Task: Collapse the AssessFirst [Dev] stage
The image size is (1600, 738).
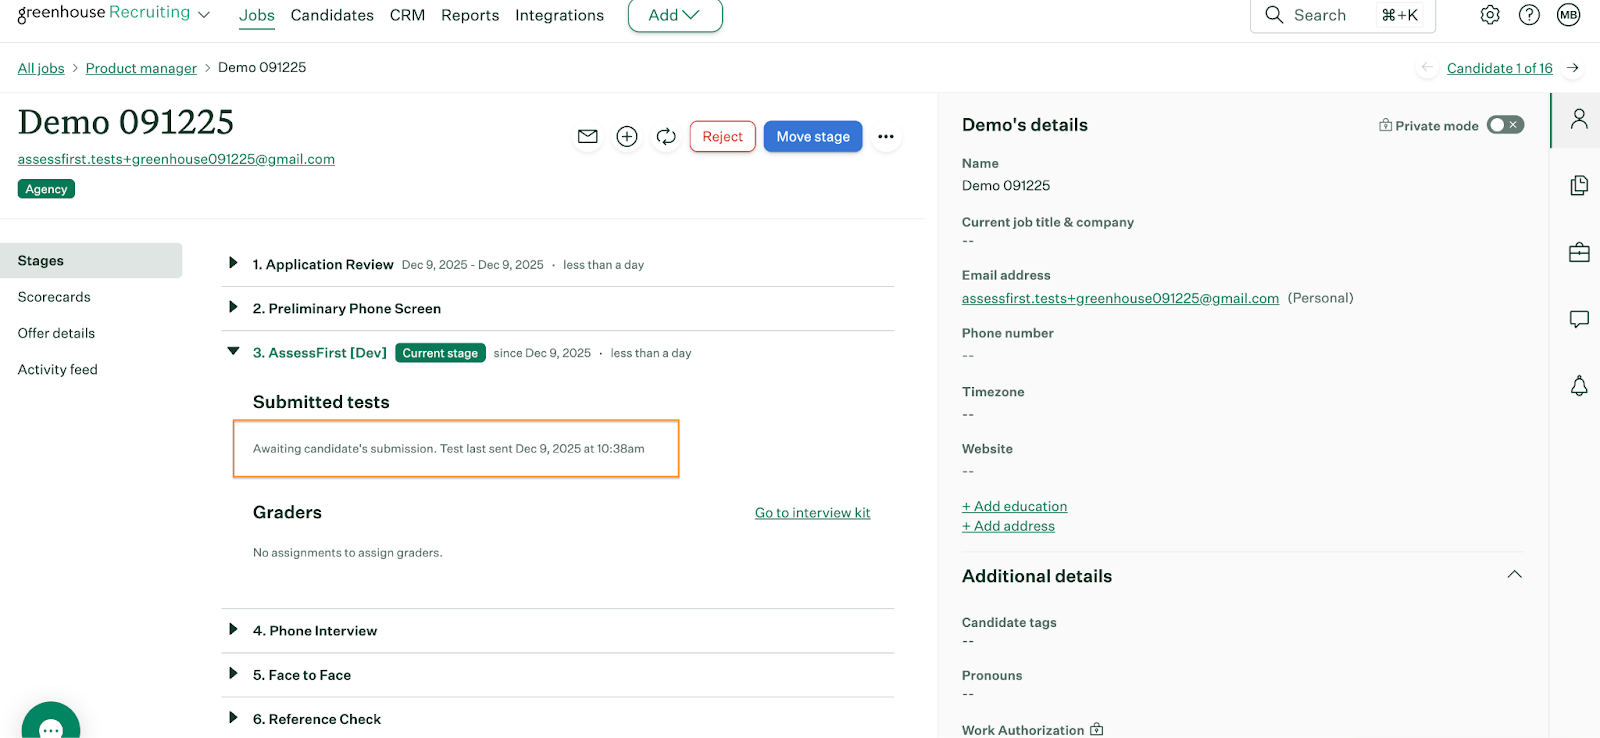Action: tap(233, 352)
